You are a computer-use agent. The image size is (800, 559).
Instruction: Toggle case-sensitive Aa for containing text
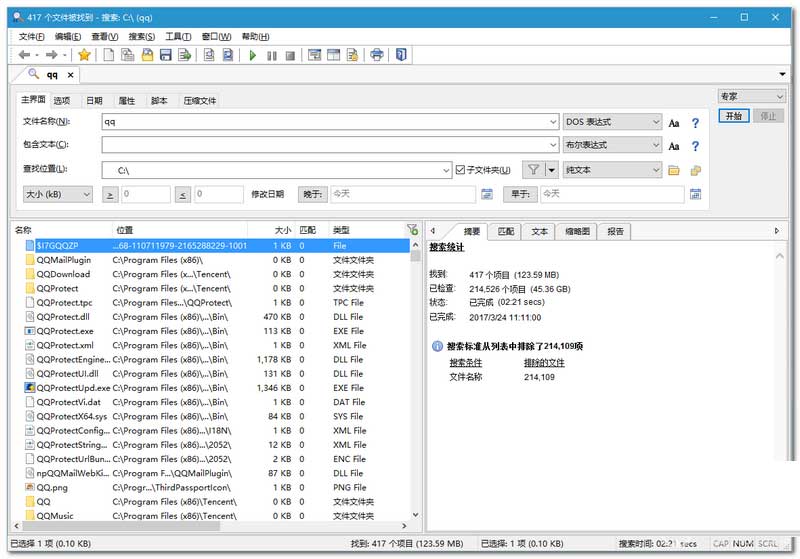tap(674, 146)
